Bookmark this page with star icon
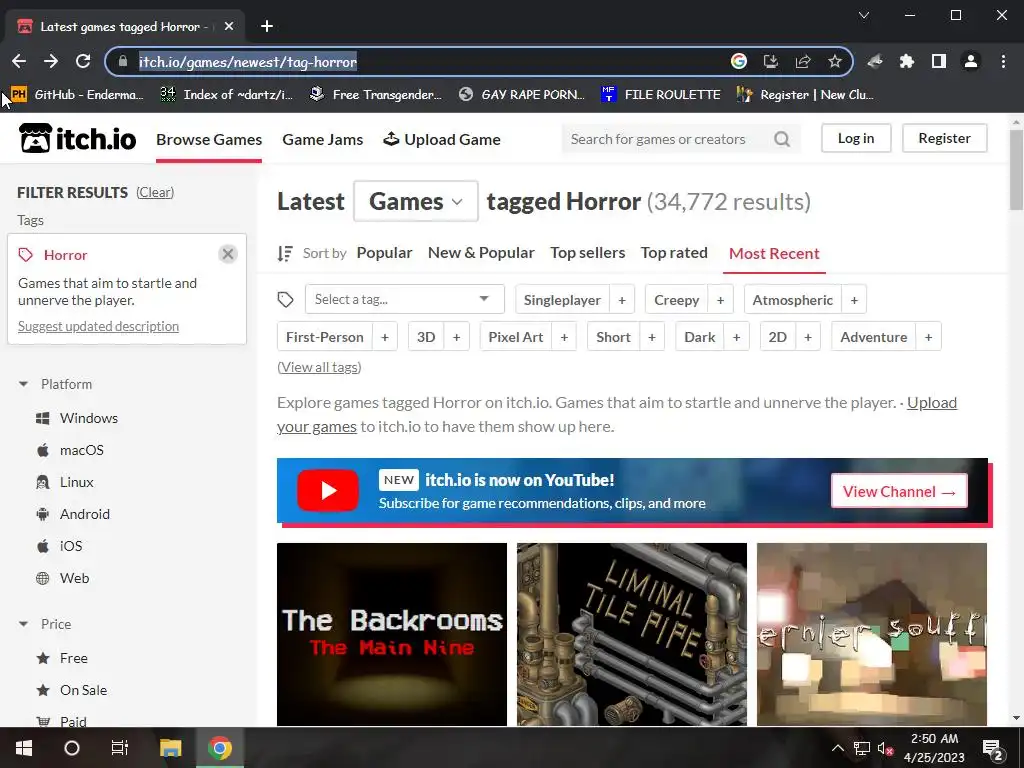This screenshot has width=1024, height=768. coord(835,61)
